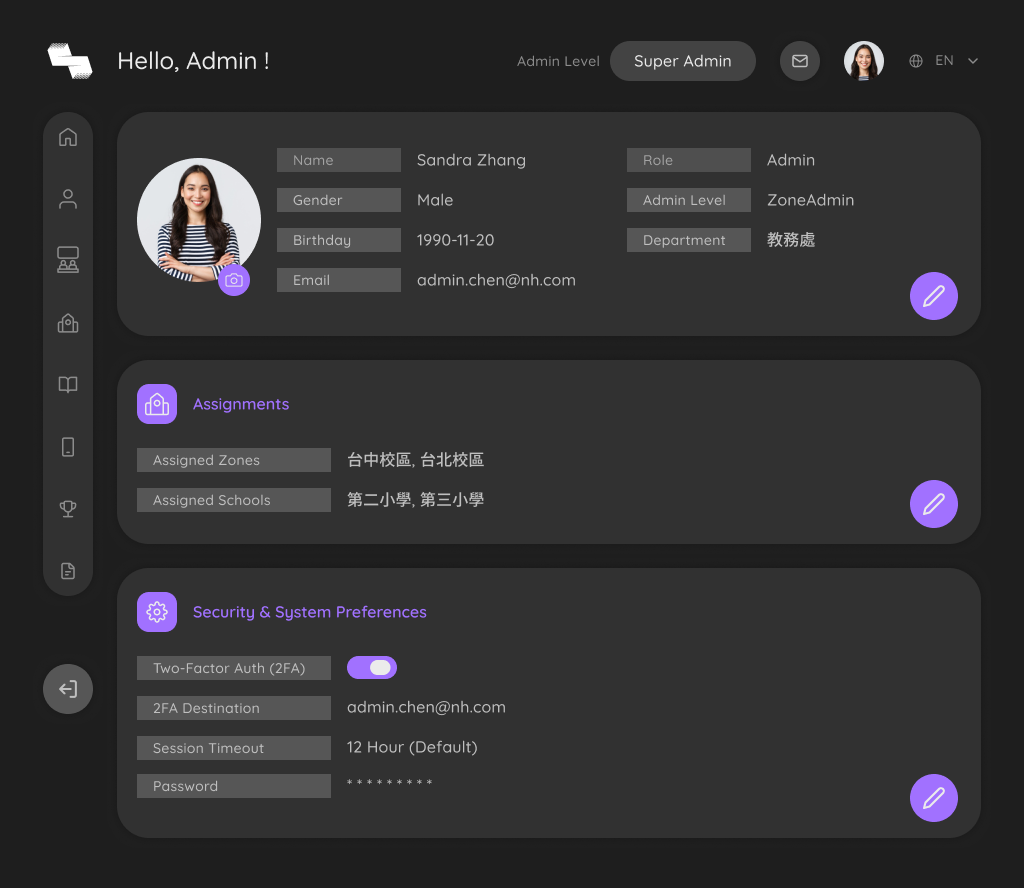Image resolution: width=1024 pixels, height=888 pixels.
Task: Click assigned zones 台中校區, 台北校區
Action: point(415,460)
